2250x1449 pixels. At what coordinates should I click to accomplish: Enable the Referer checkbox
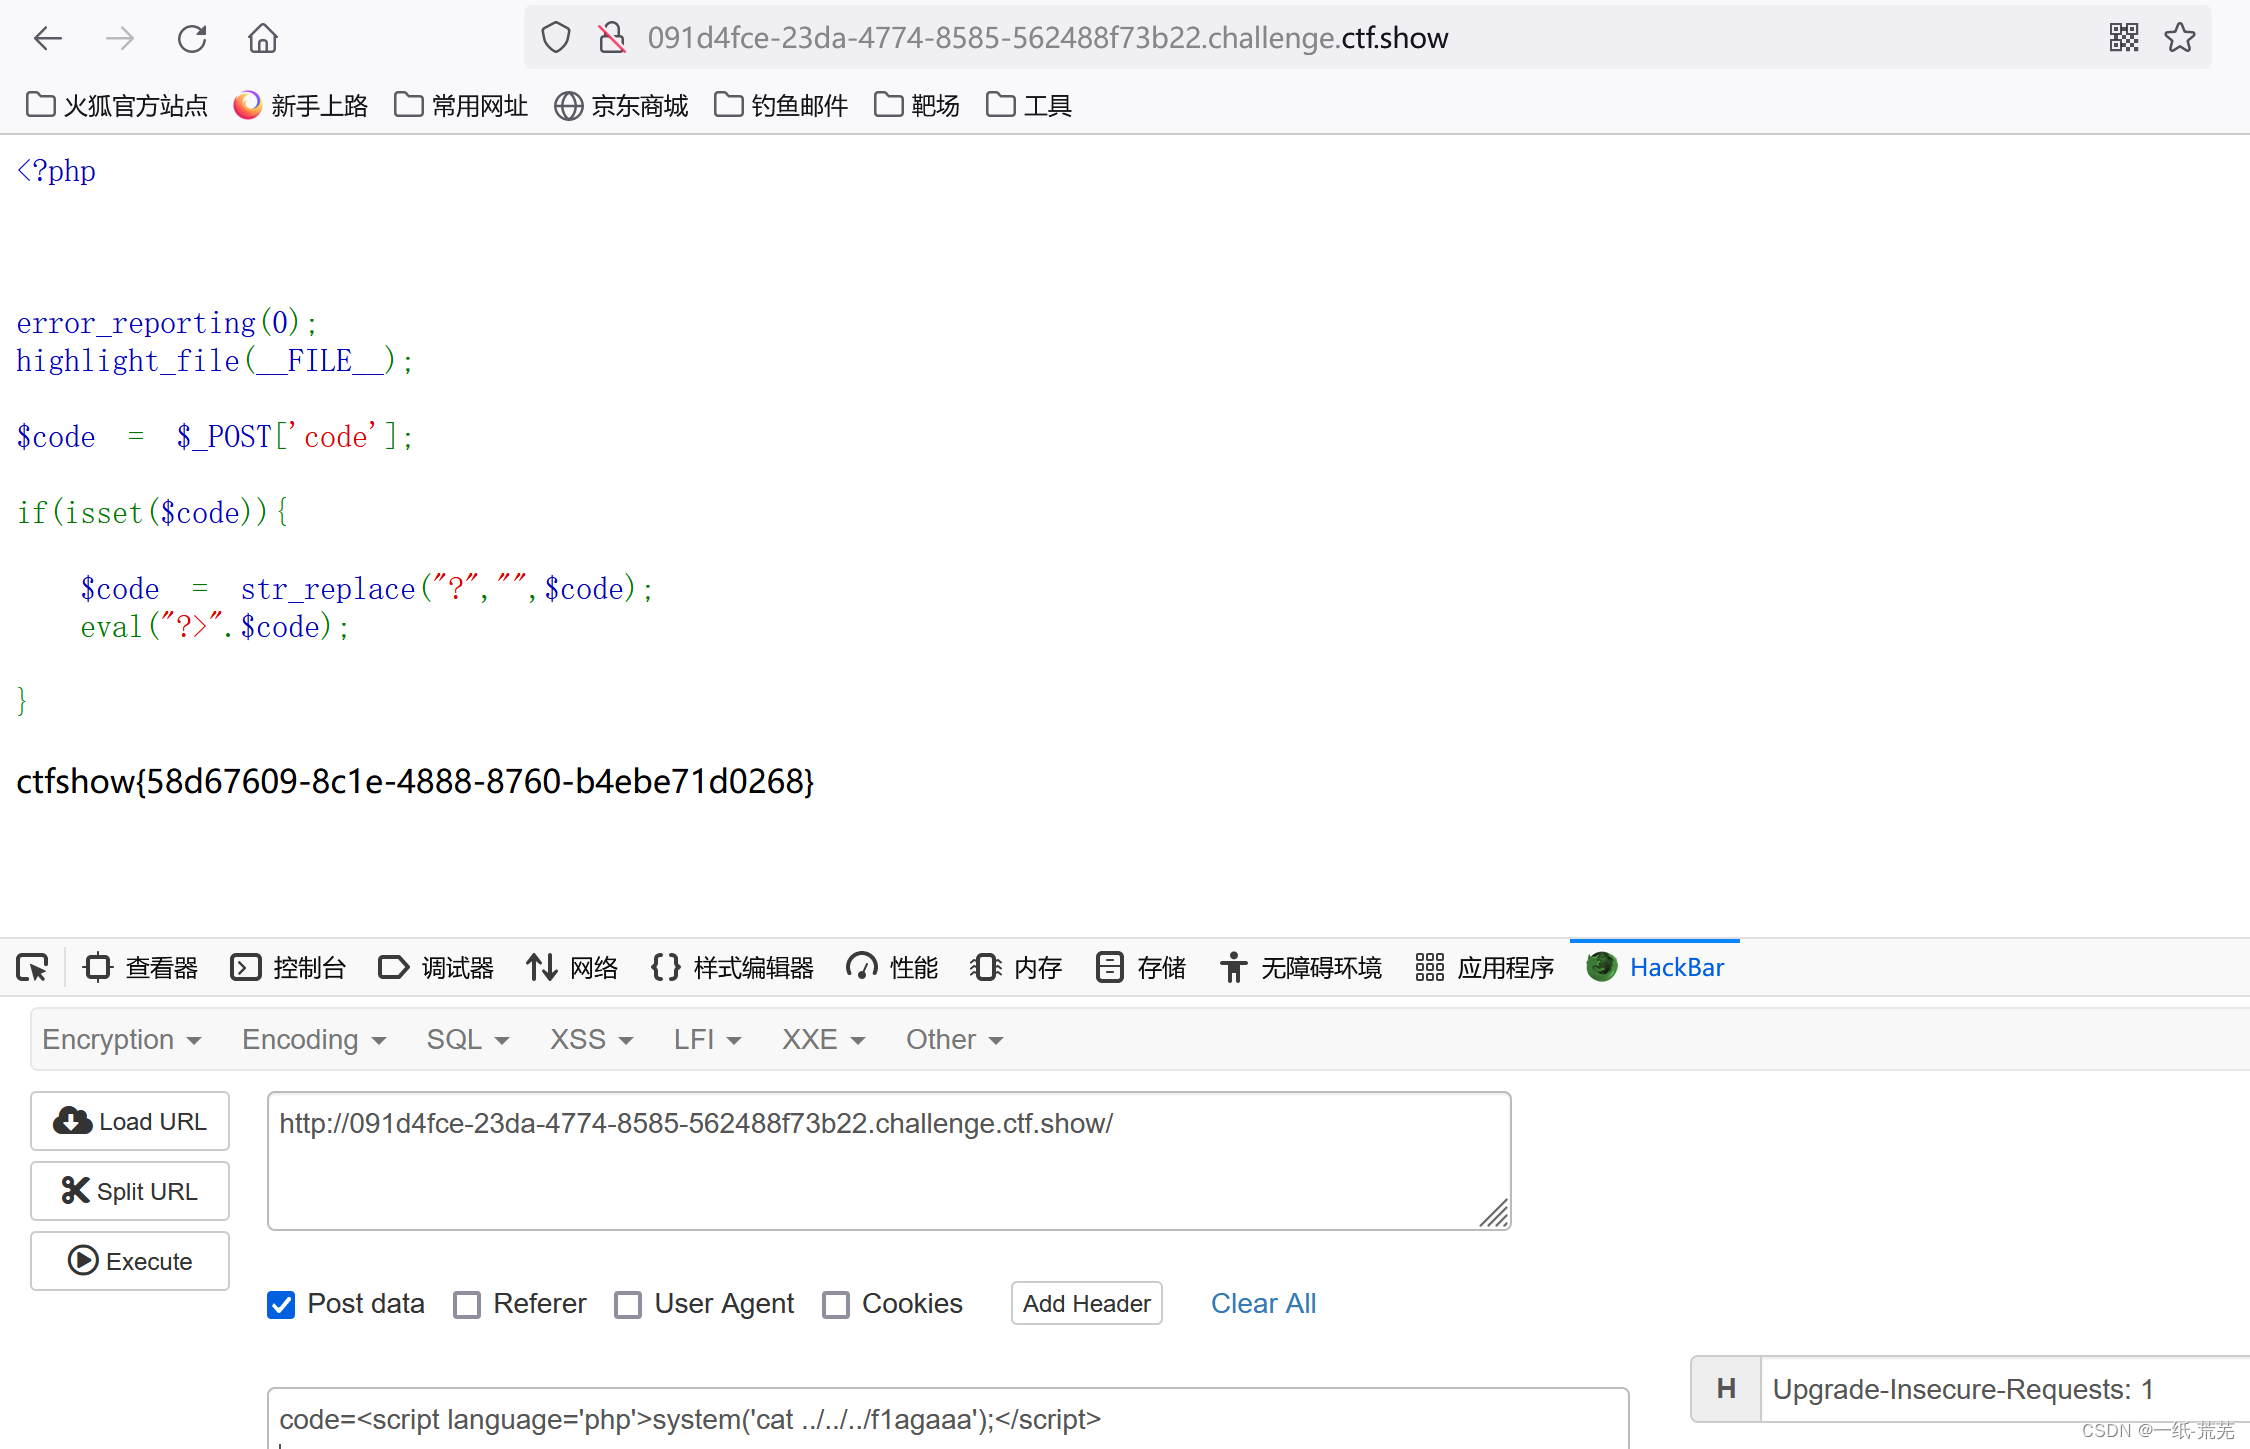pos(467,1304)
